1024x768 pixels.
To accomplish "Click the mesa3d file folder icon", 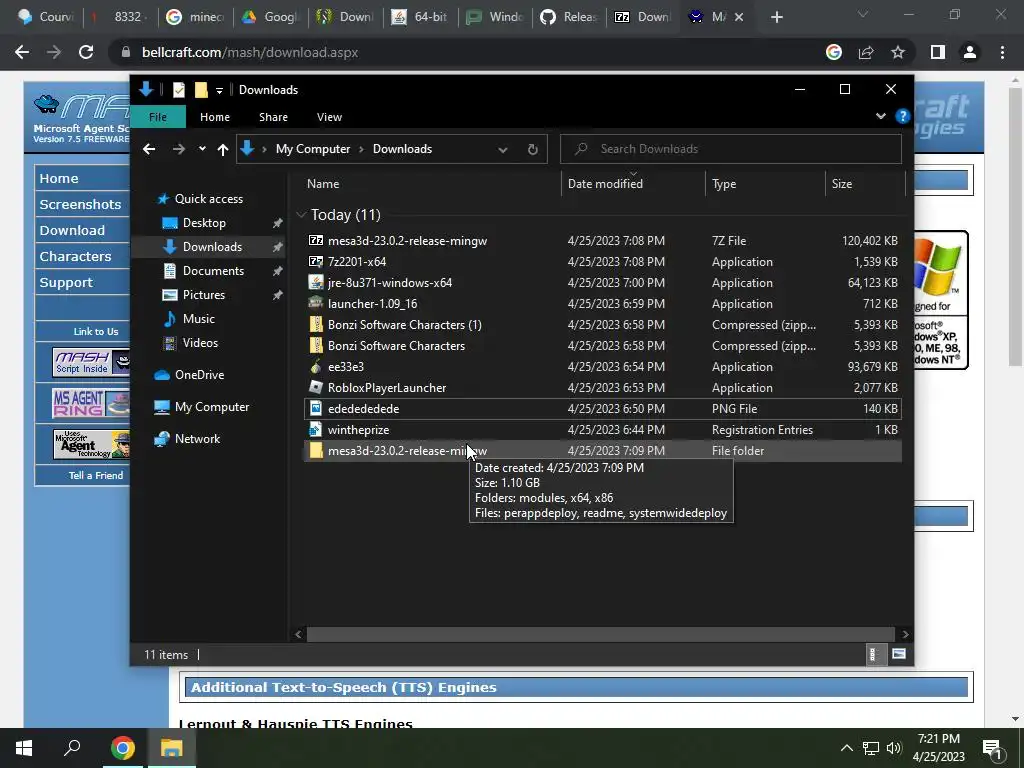I will tap(315, 450).
